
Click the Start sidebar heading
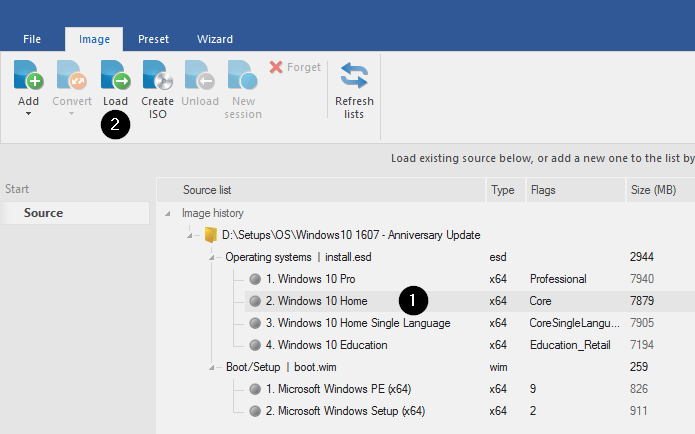[17, 189]
